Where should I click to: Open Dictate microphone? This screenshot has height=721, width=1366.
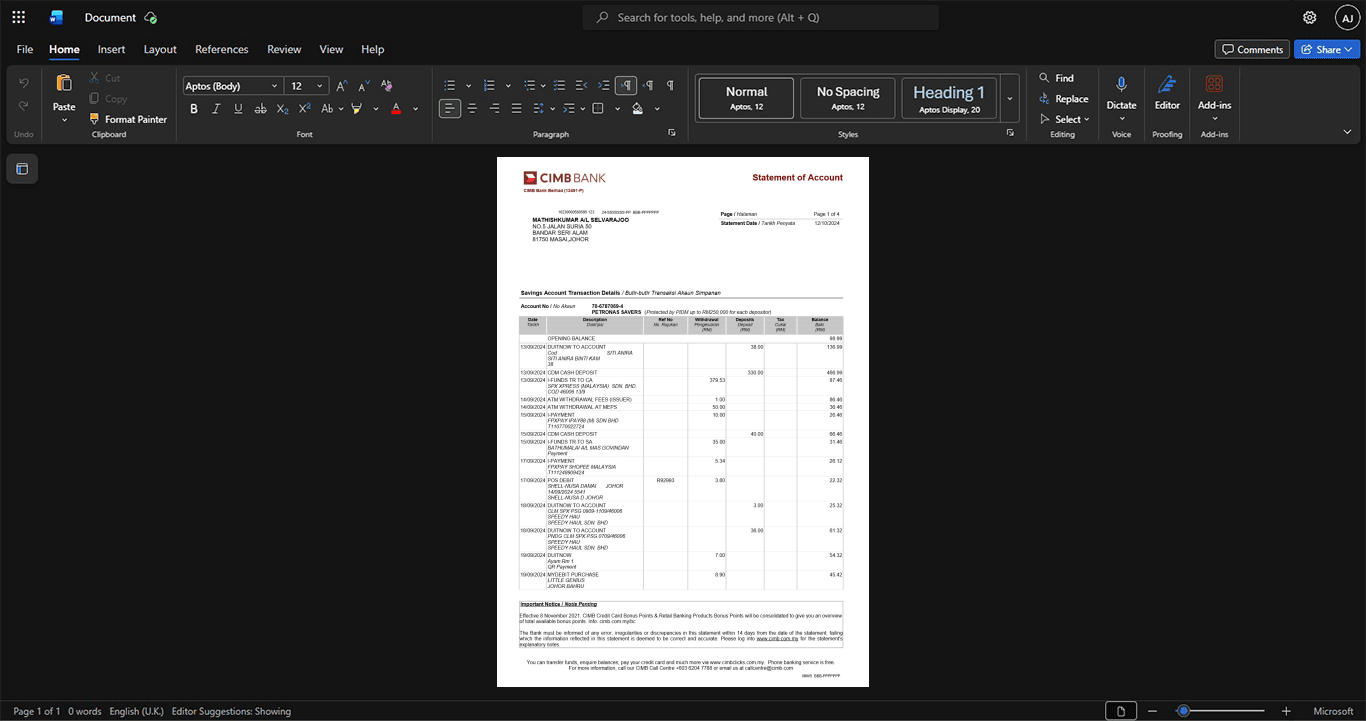coord(1121,92)
